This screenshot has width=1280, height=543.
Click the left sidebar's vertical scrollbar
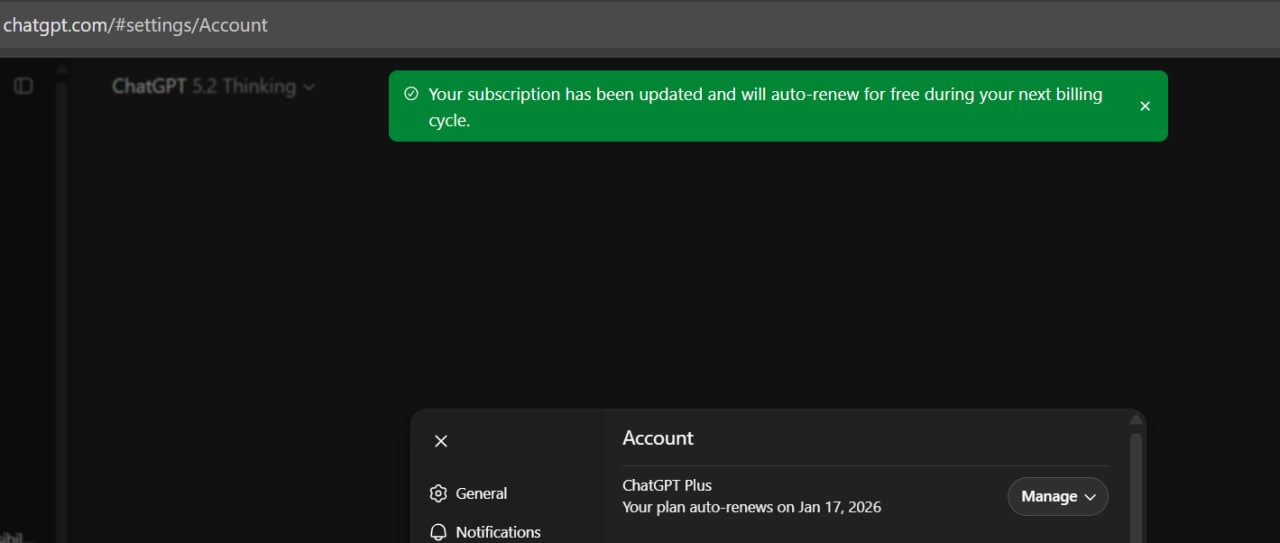(x=61, y=300)
